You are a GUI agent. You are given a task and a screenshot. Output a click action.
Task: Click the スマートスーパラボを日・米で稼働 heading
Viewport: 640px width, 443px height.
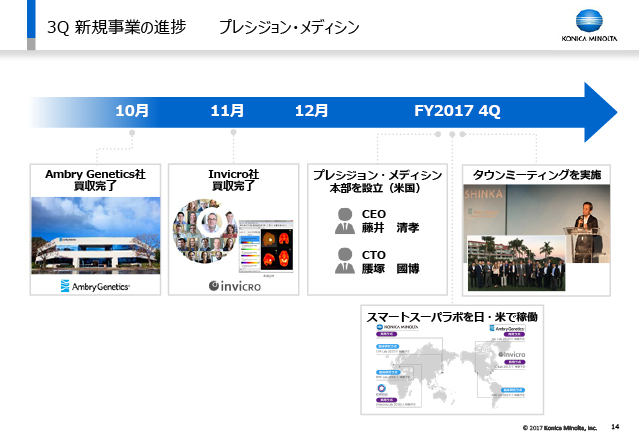coord(452,317)
